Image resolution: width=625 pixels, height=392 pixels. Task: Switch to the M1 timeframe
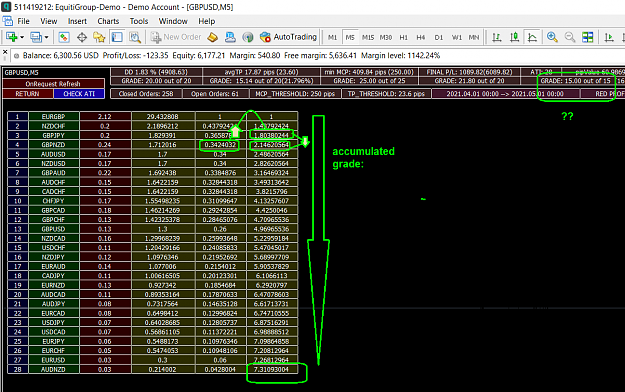(332, 37)
